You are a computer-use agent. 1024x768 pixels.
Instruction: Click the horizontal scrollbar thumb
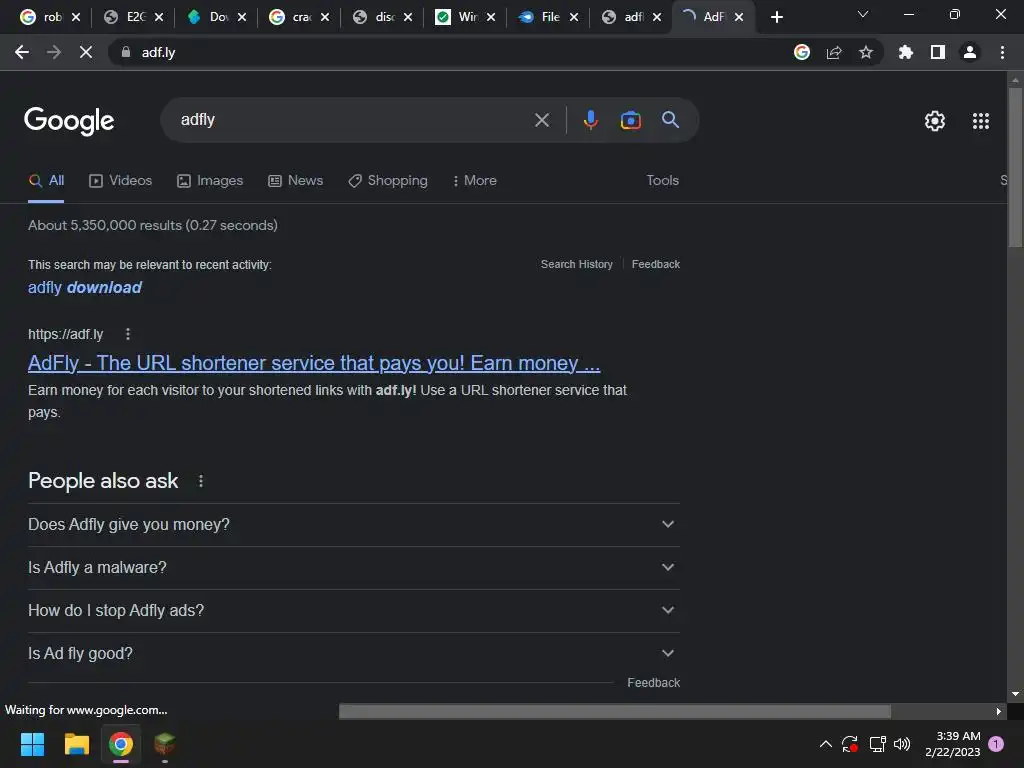click(x=615, y=711)
